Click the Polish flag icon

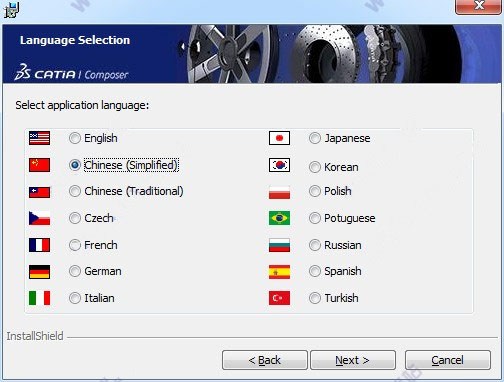279,192
